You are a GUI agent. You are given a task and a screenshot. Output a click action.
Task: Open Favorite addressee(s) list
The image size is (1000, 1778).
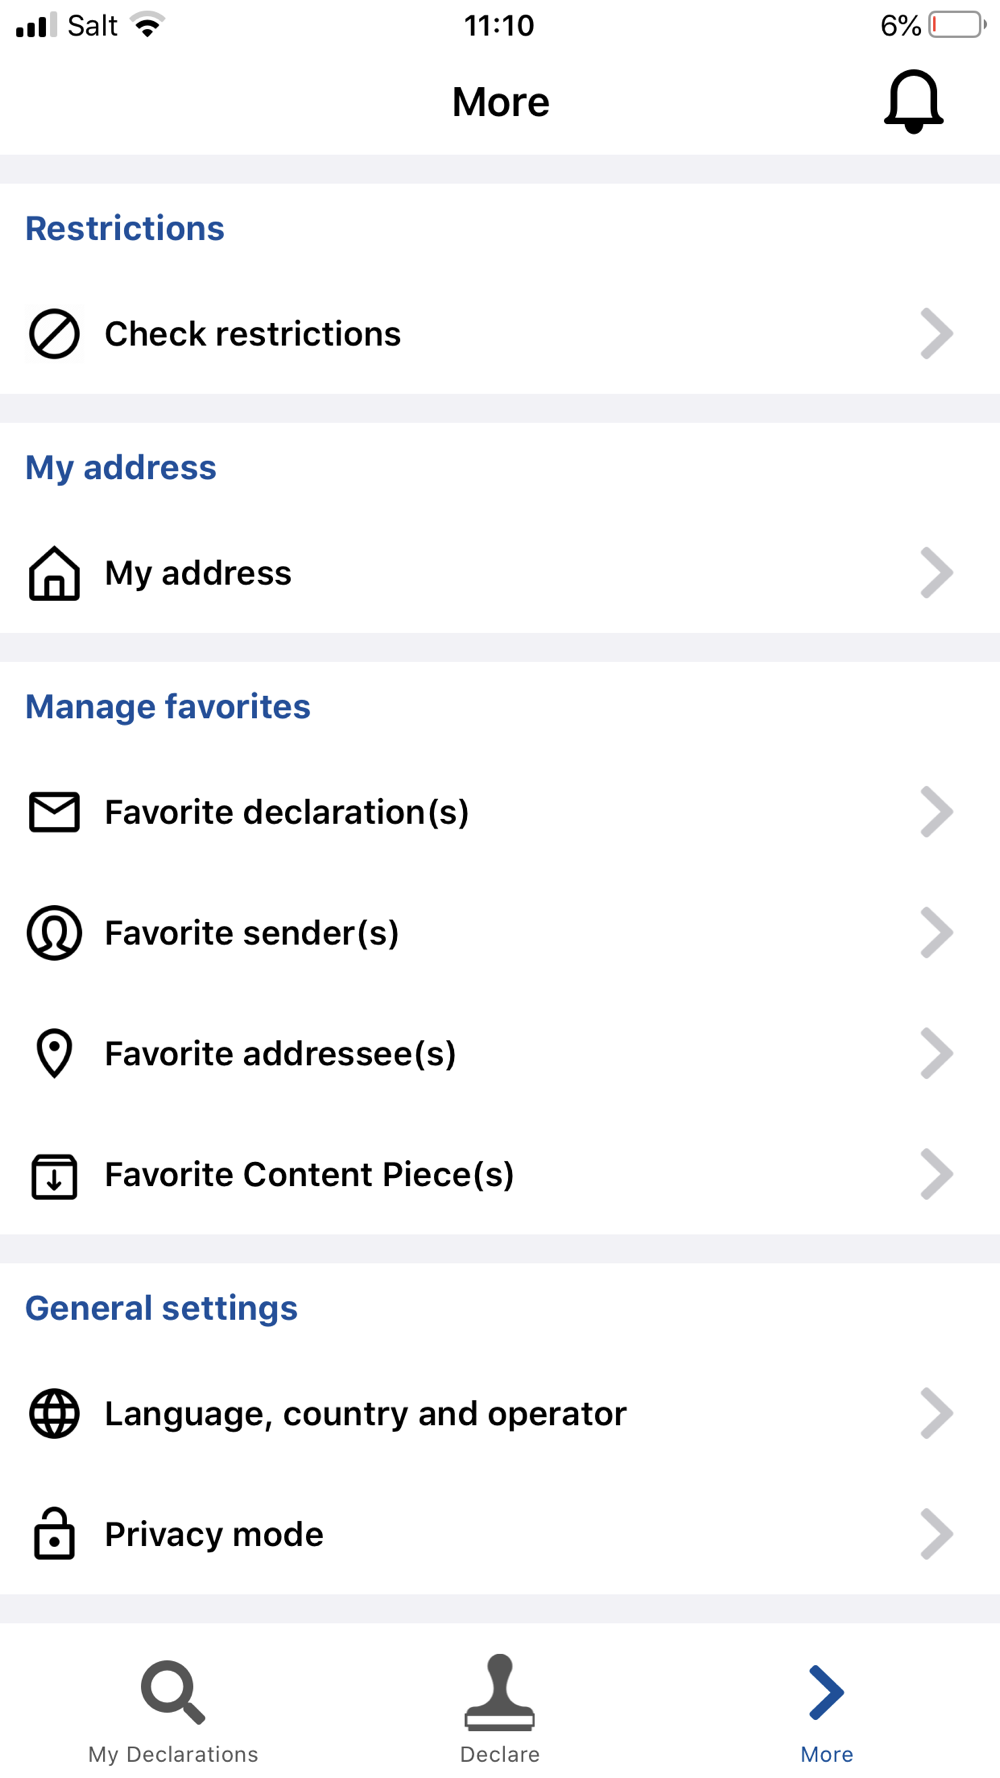pos(500,1053)
